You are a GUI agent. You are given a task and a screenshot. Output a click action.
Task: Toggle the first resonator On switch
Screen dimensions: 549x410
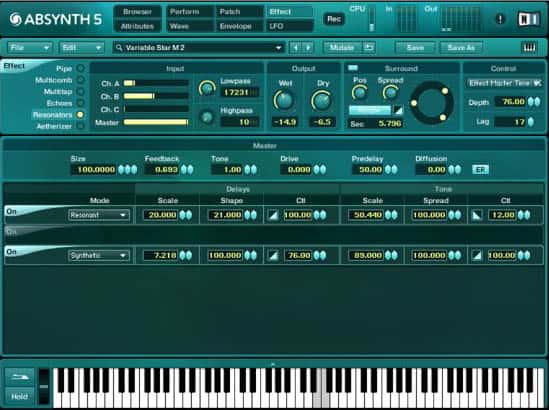click(12, 211)
